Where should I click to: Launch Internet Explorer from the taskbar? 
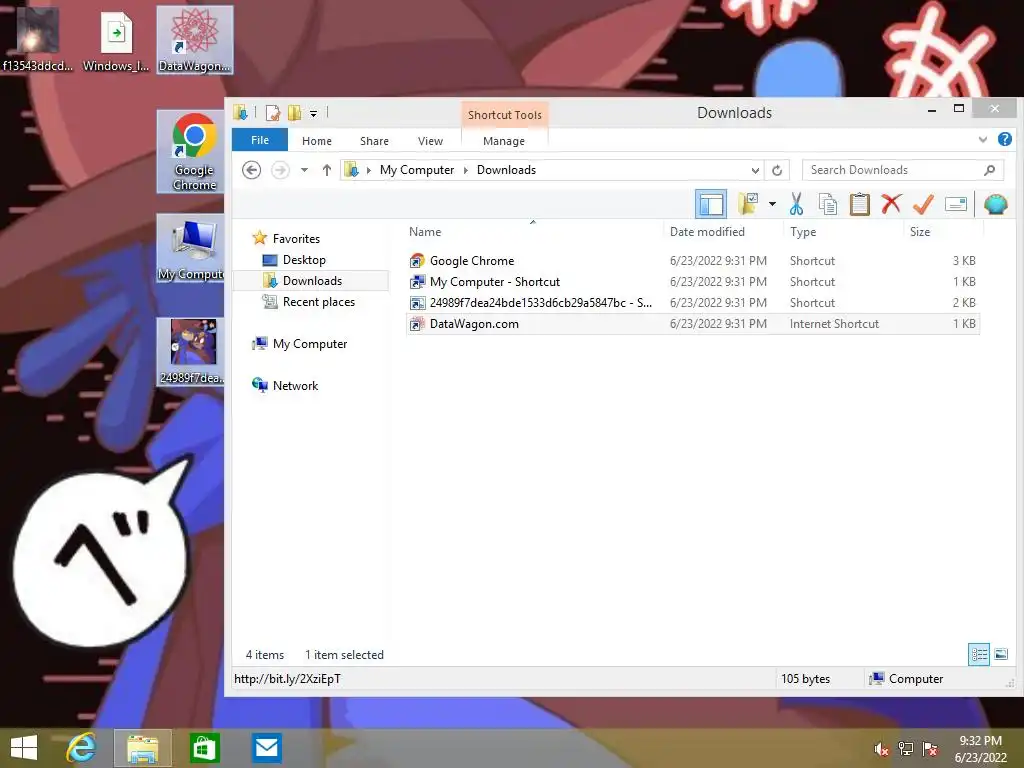click(81, 748)
